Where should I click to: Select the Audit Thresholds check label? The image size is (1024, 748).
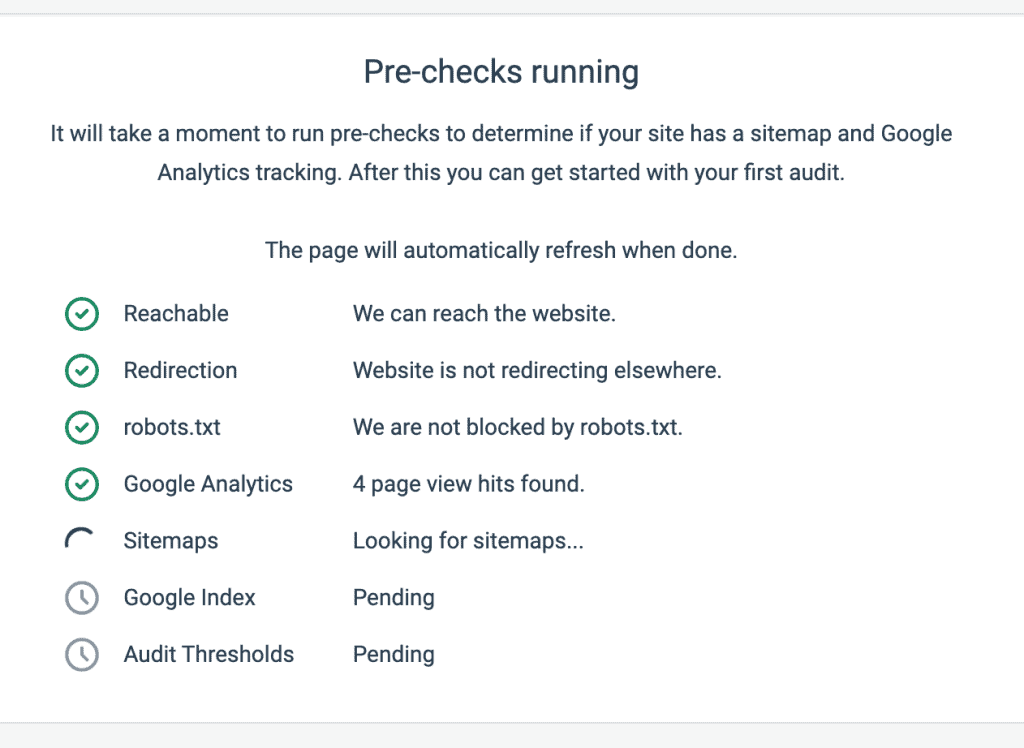pyautogui.click(x=209, y=655)
